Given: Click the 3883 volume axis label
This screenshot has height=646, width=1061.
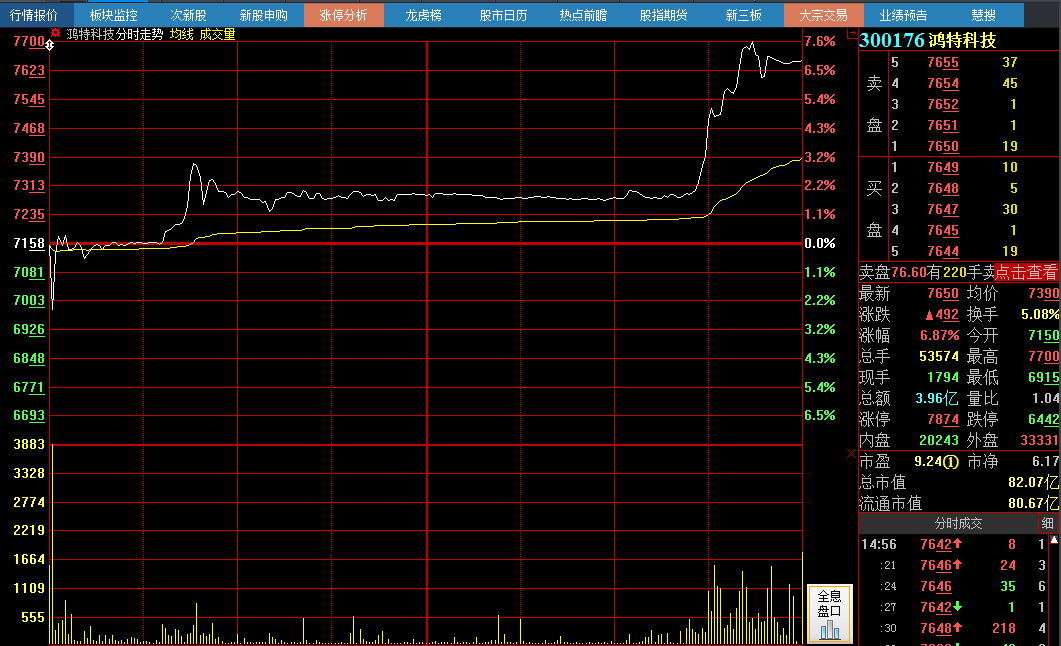Looking at the screenshot, I should [29, 444].
